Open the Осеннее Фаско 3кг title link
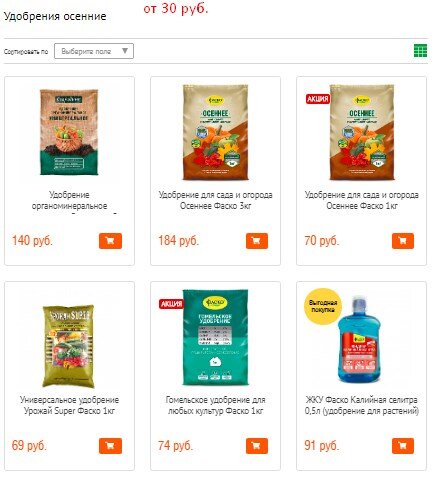This screenshot has width=444, height=479. click(215, 200)
